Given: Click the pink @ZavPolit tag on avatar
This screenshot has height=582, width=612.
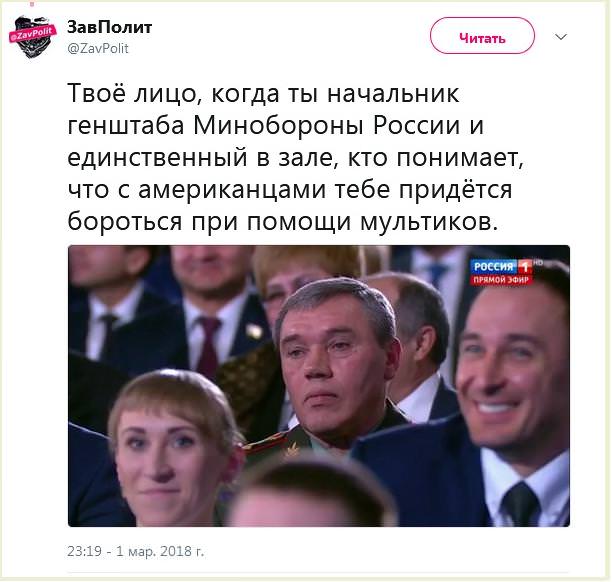Looking at the screenshot, I should 33,34.
